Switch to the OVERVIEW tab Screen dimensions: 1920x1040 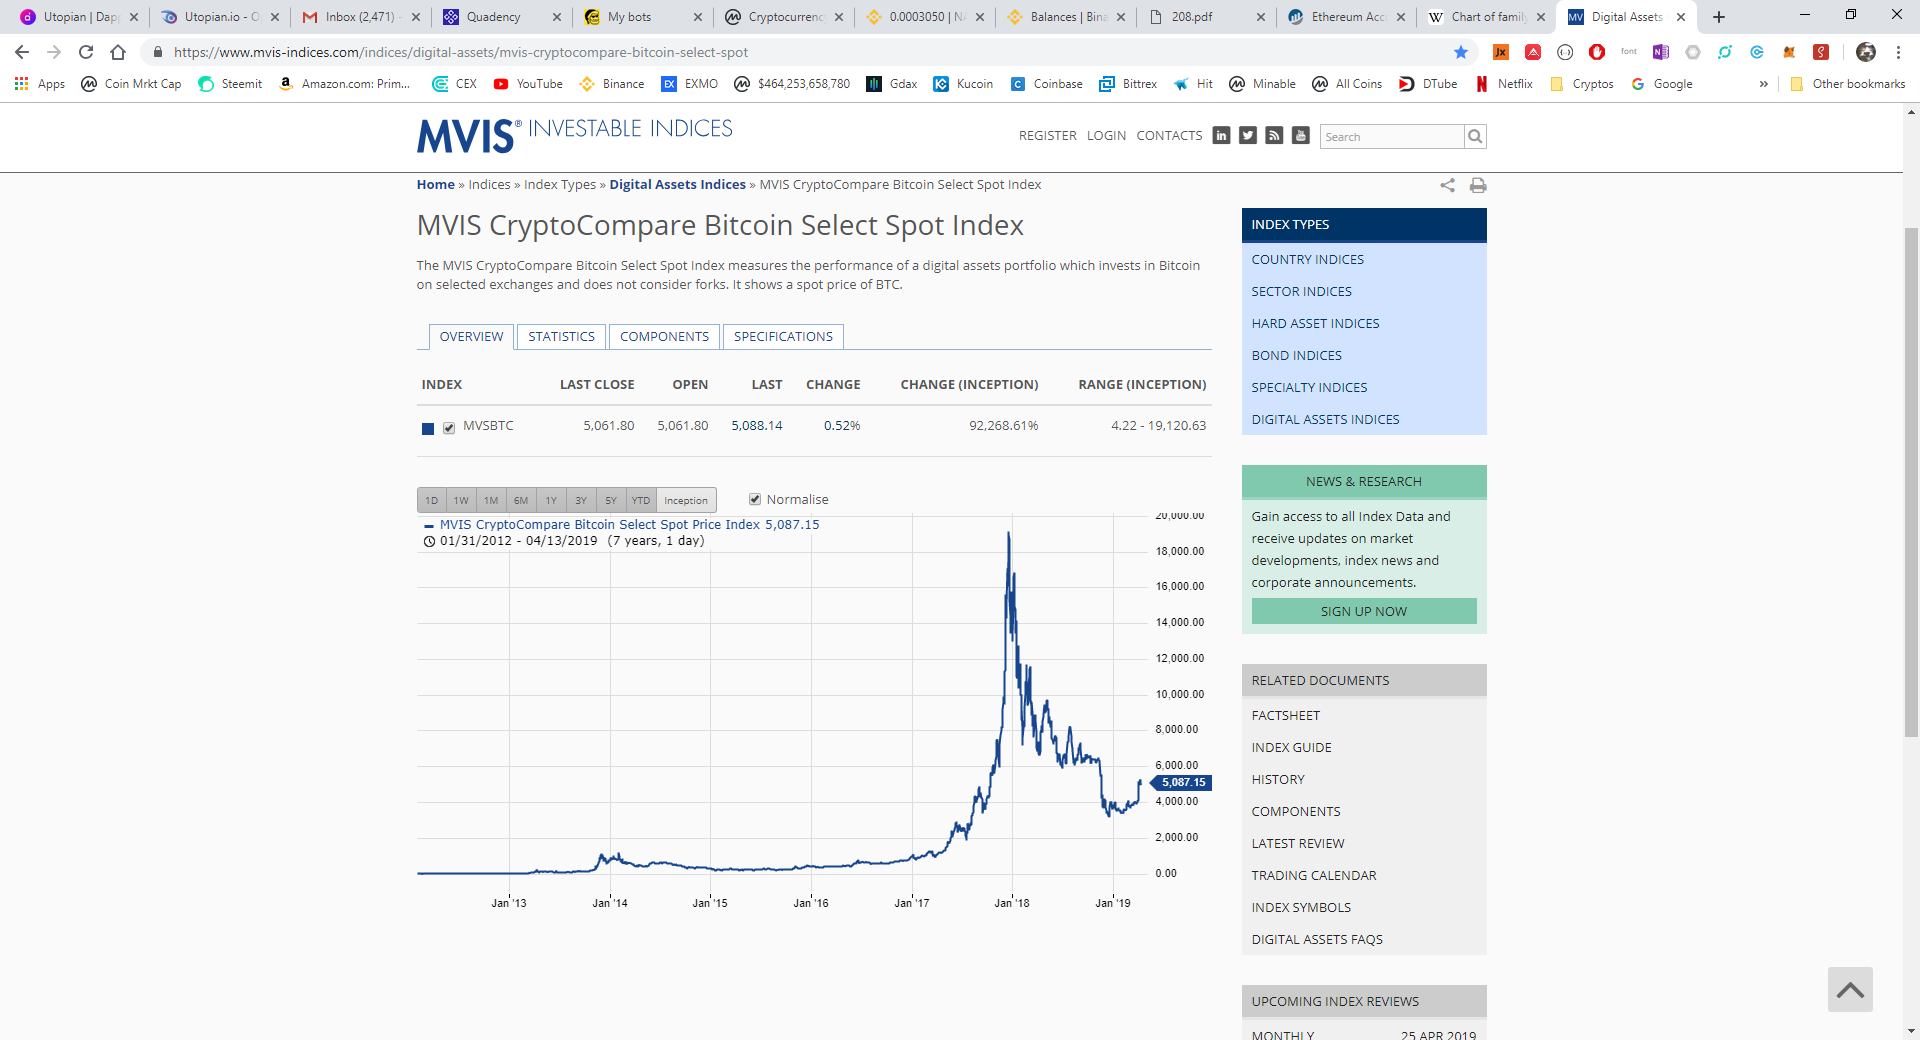pyautogui.click(x=471, y=337)
